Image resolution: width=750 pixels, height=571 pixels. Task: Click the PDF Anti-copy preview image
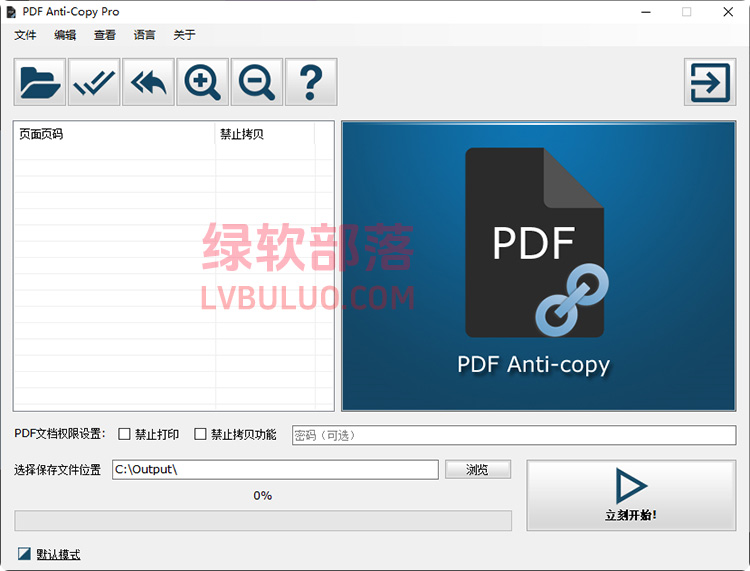tap(538, 266)
